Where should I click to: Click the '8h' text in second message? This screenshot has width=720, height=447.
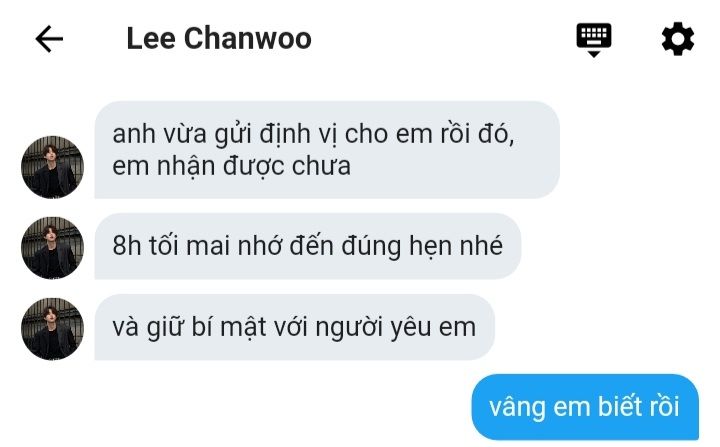[x=126, y=246]
